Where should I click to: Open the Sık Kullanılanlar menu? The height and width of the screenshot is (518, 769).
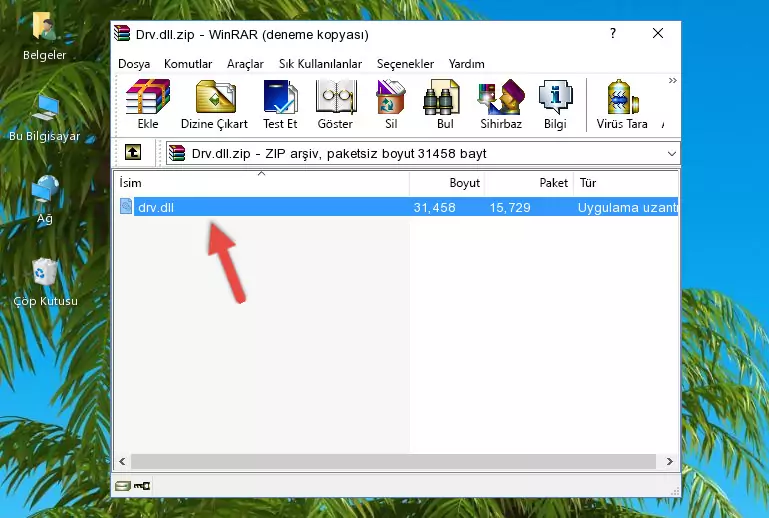click(x=320, y=64)
